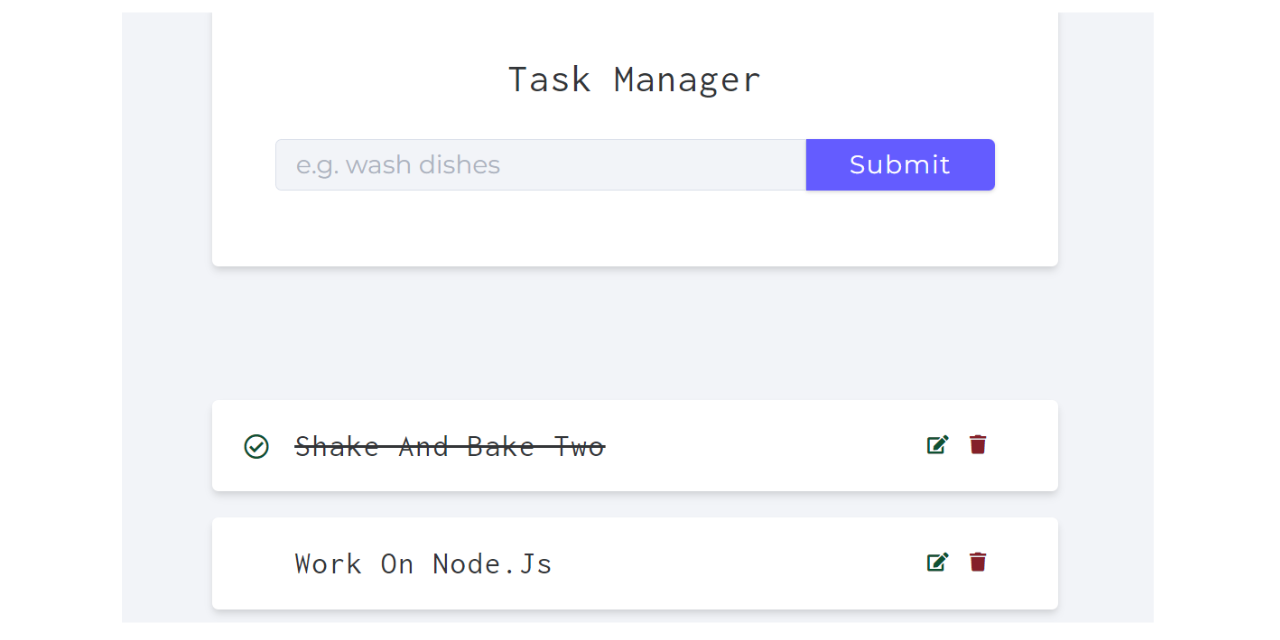Focus the e.g. wash dishes text box
The image size is (1280, 640).
pos(540,164)
